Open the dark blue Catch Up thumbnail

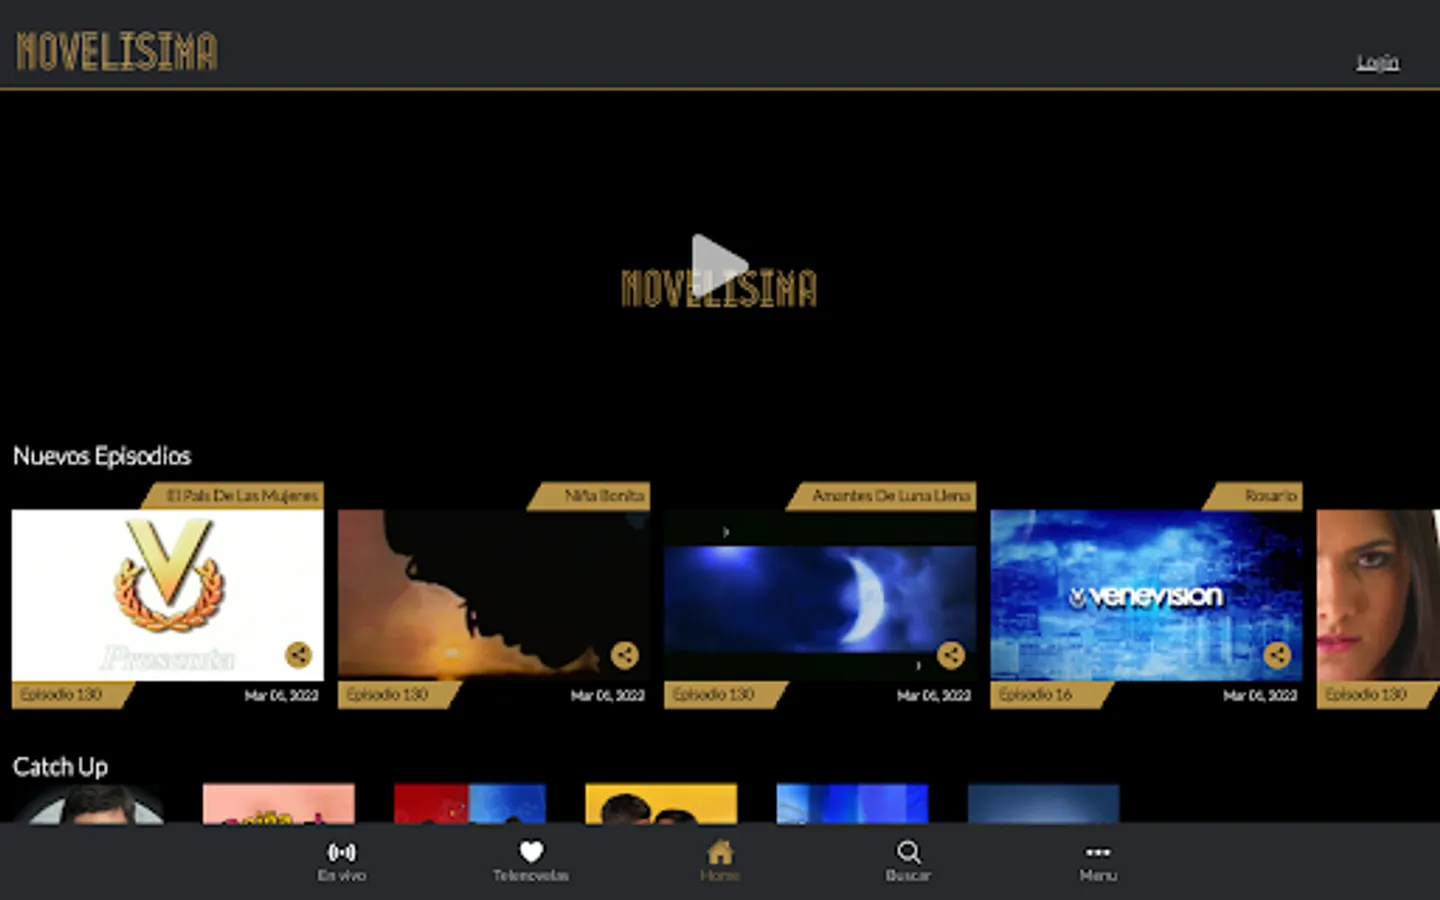(1043, 804)
